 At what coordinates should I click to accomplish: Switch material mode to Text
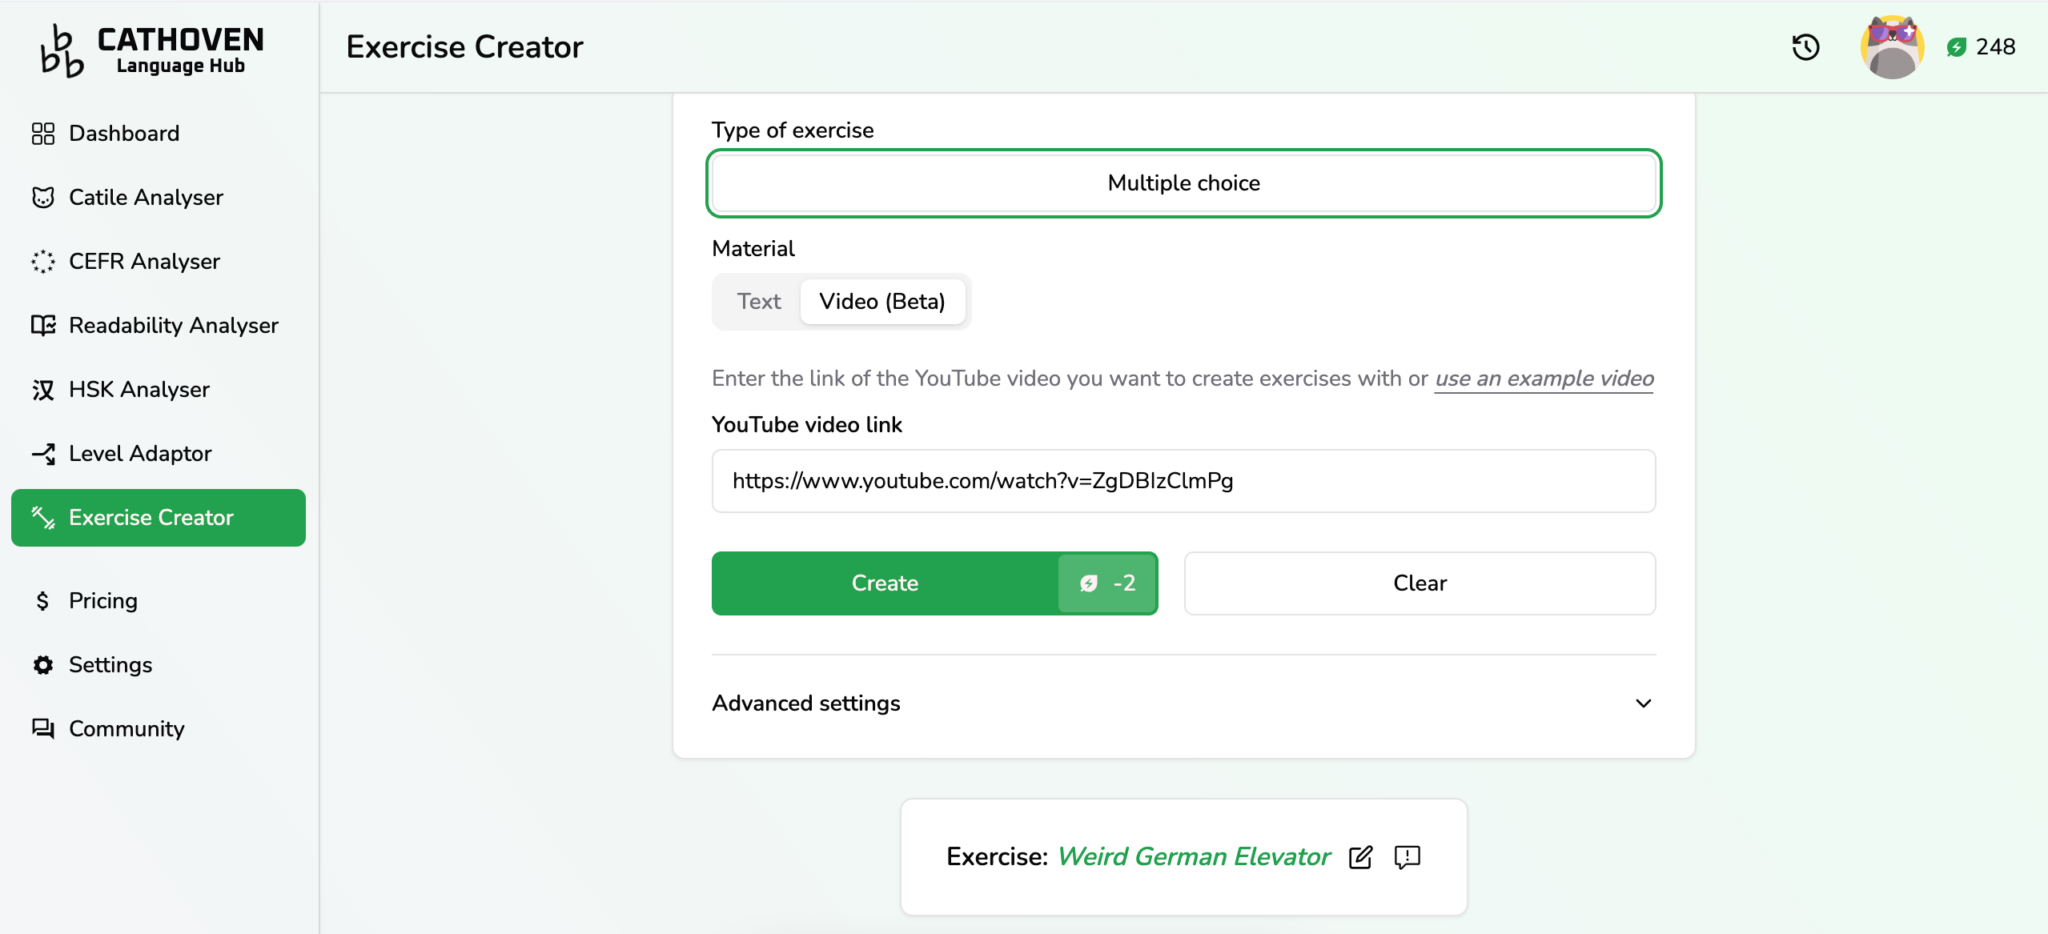pos(758,301)
